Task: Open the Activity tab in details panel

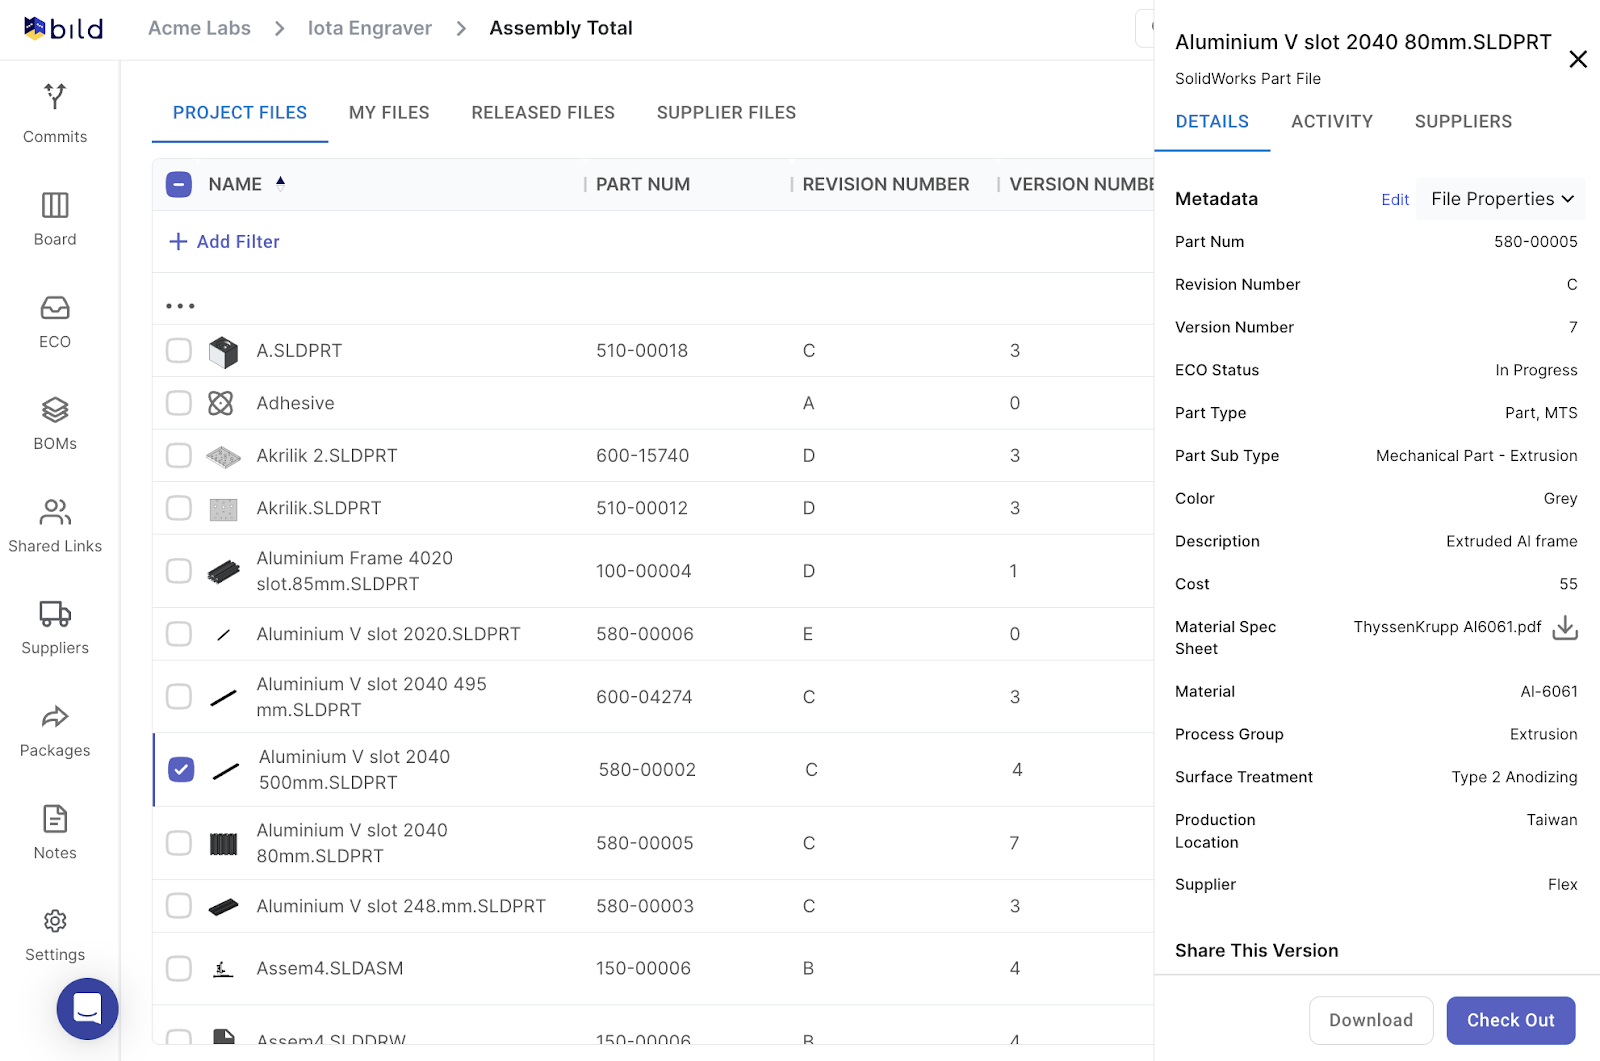Action: tap(1331, 122)
